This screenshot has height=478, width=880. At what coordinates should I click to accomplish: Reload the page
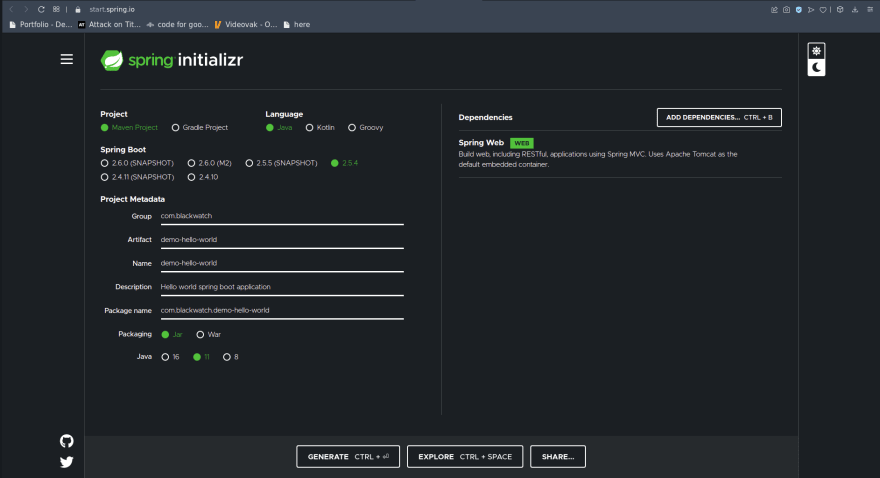coord(41,10)
